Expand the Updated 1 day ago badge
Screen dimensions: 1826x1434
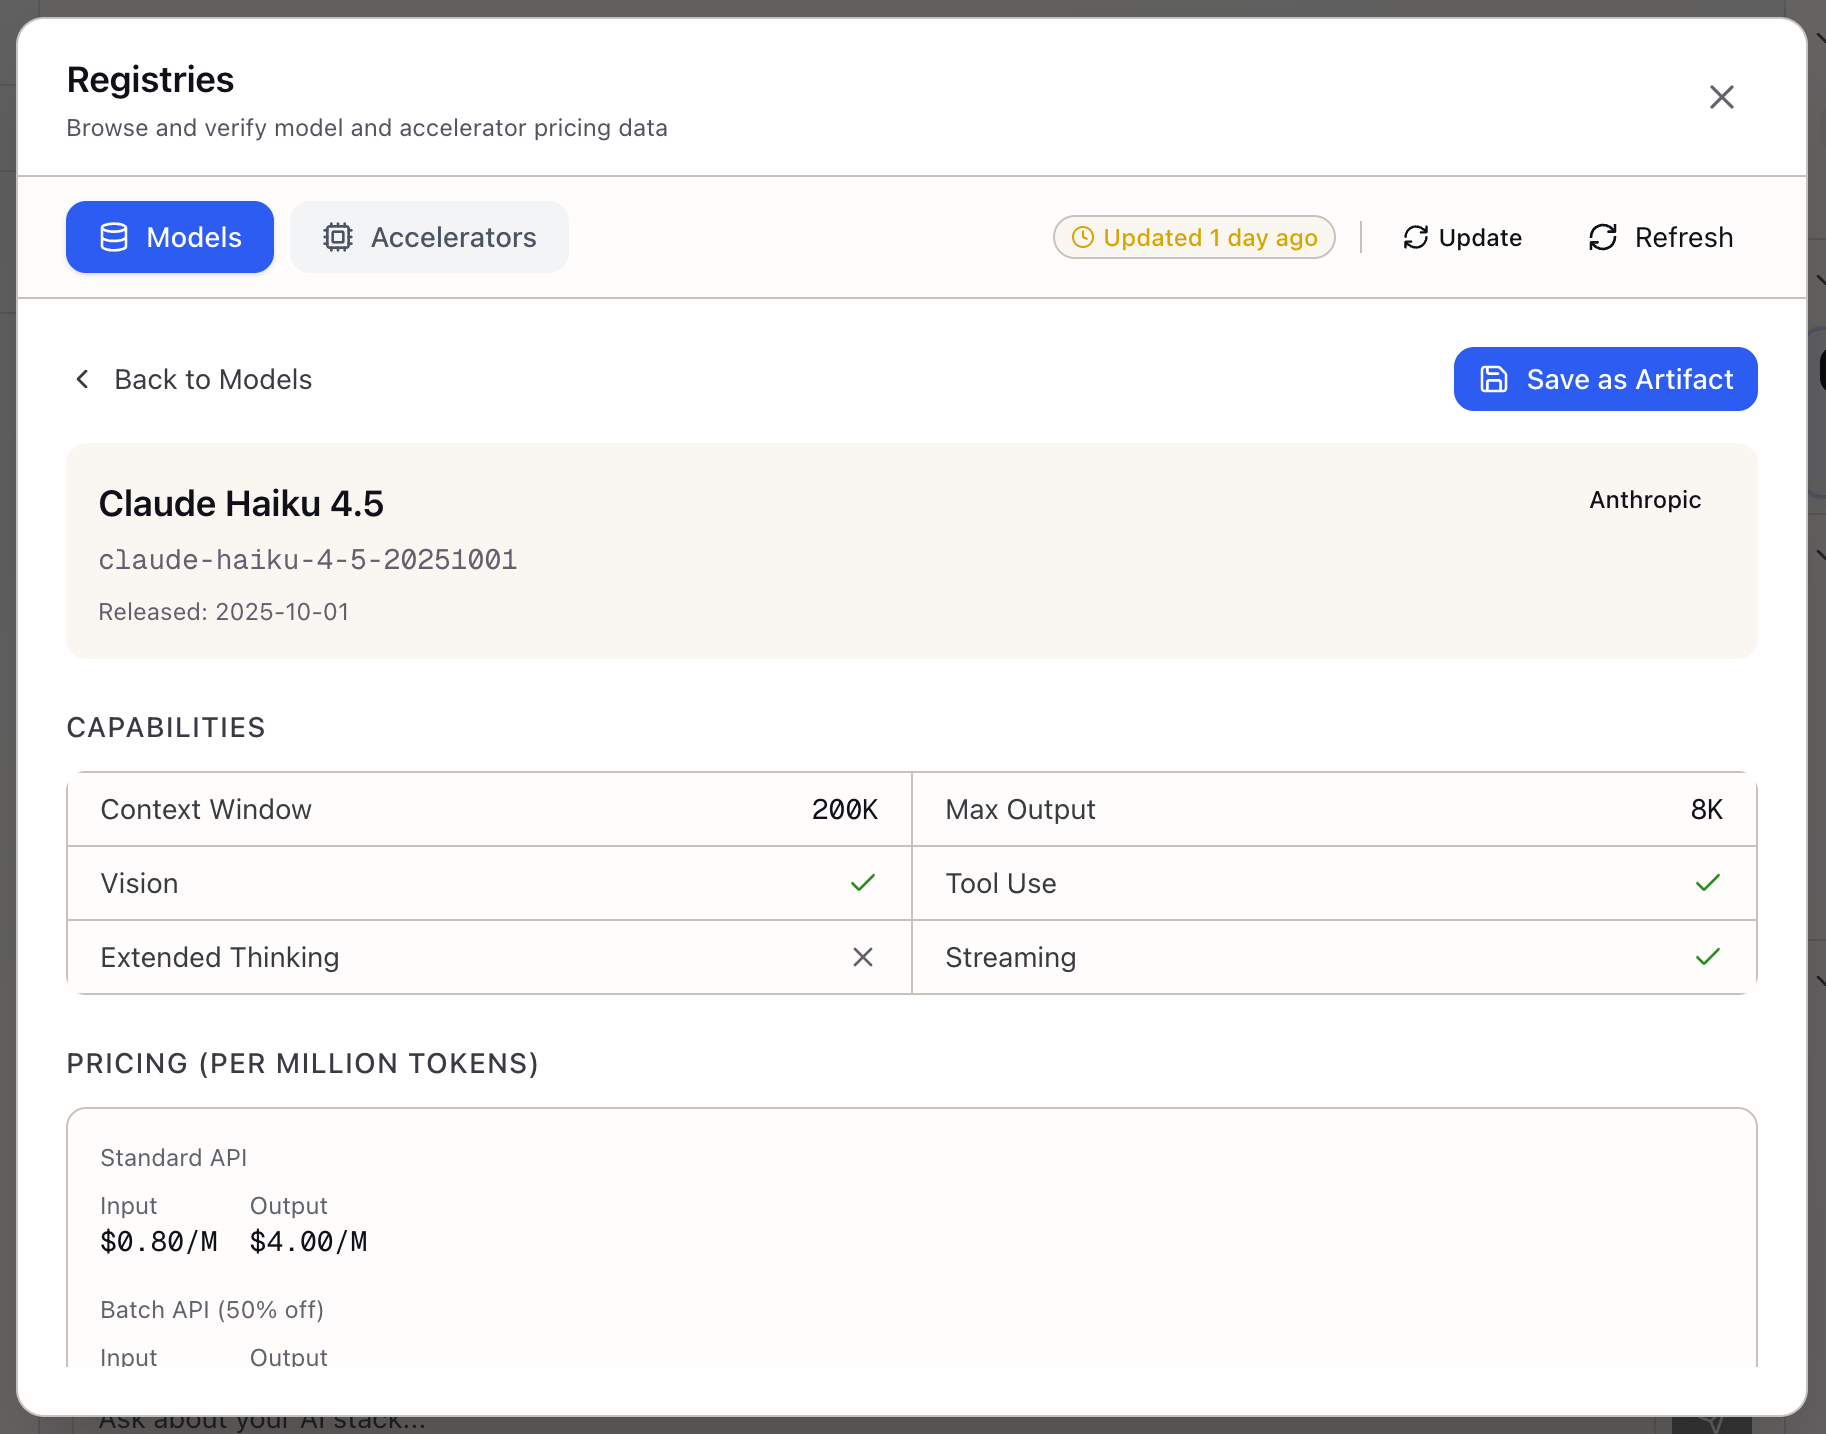pyautogui.click(x=1193, y=237)
